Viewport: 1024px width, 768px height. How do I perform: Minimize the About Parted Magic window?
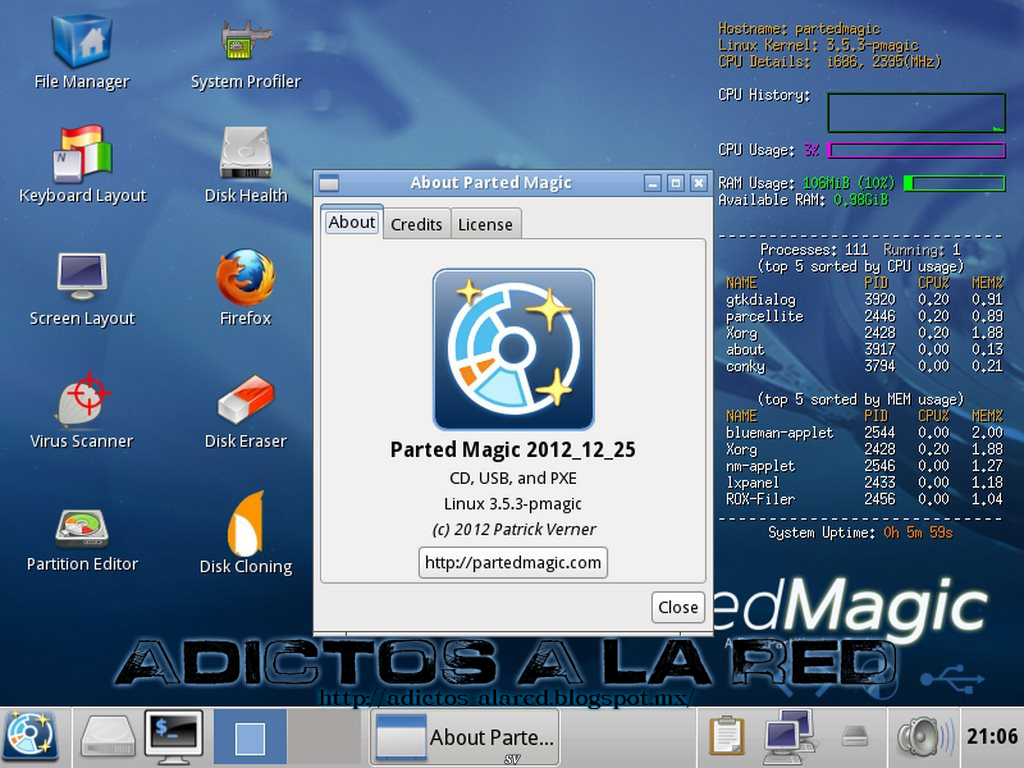(652, 184)
